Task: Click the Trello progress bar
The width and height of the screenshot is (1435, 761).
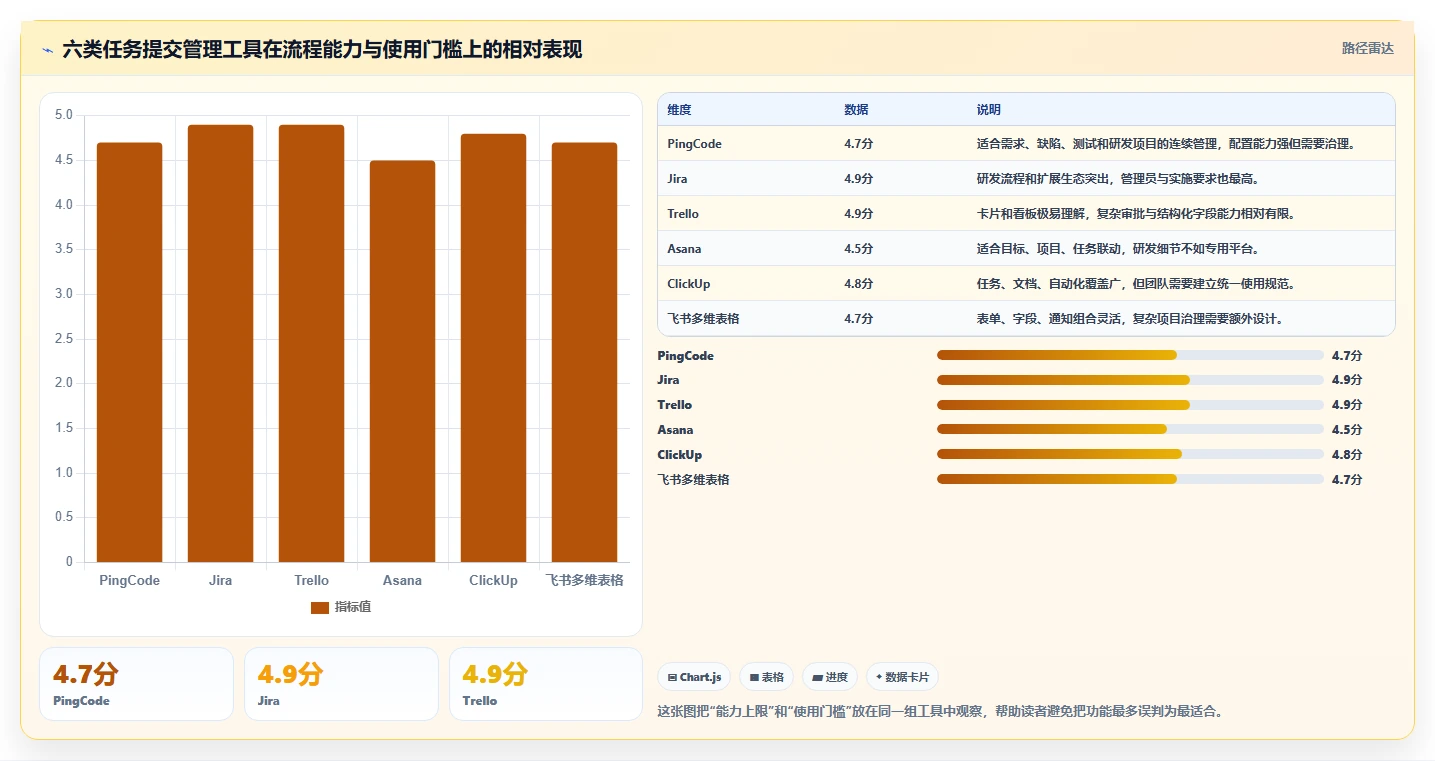Action: pyautogui.click(x=1130, y=405)
